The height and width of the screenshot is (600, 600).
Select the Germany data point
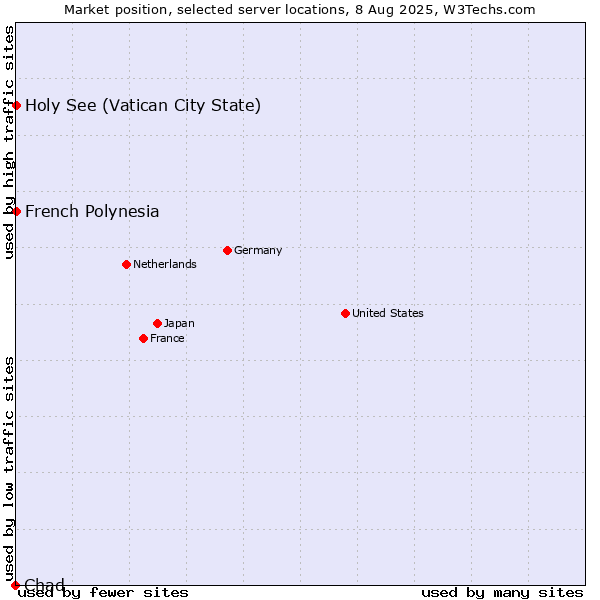227,251
